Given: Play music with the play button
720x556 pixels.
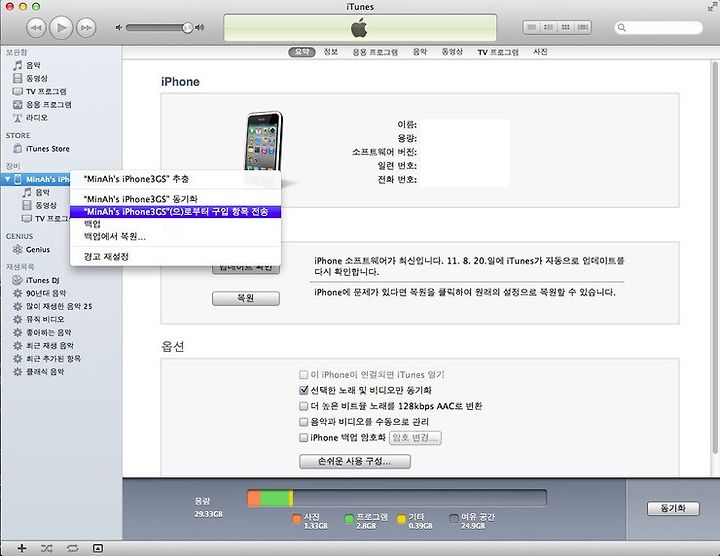Looking at the screenshot, I should [61, 28].
